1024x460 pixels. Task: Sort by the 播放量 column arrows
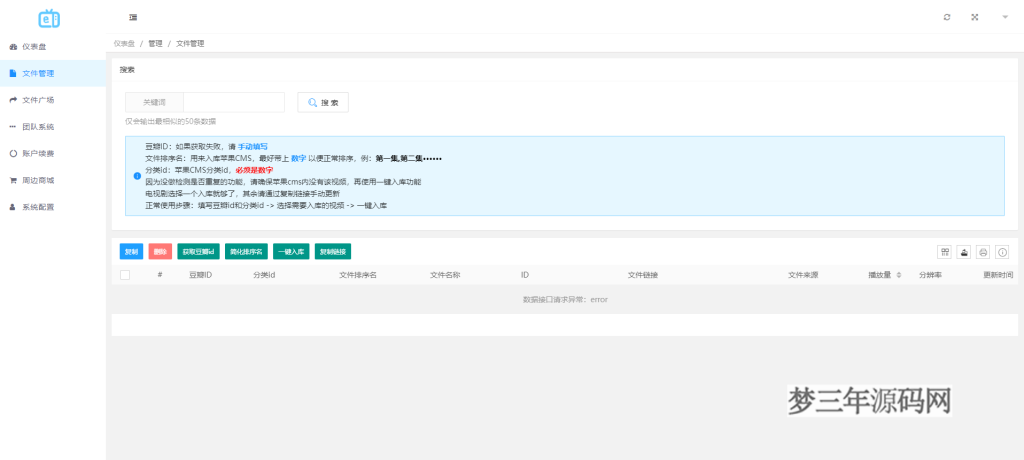899,275
